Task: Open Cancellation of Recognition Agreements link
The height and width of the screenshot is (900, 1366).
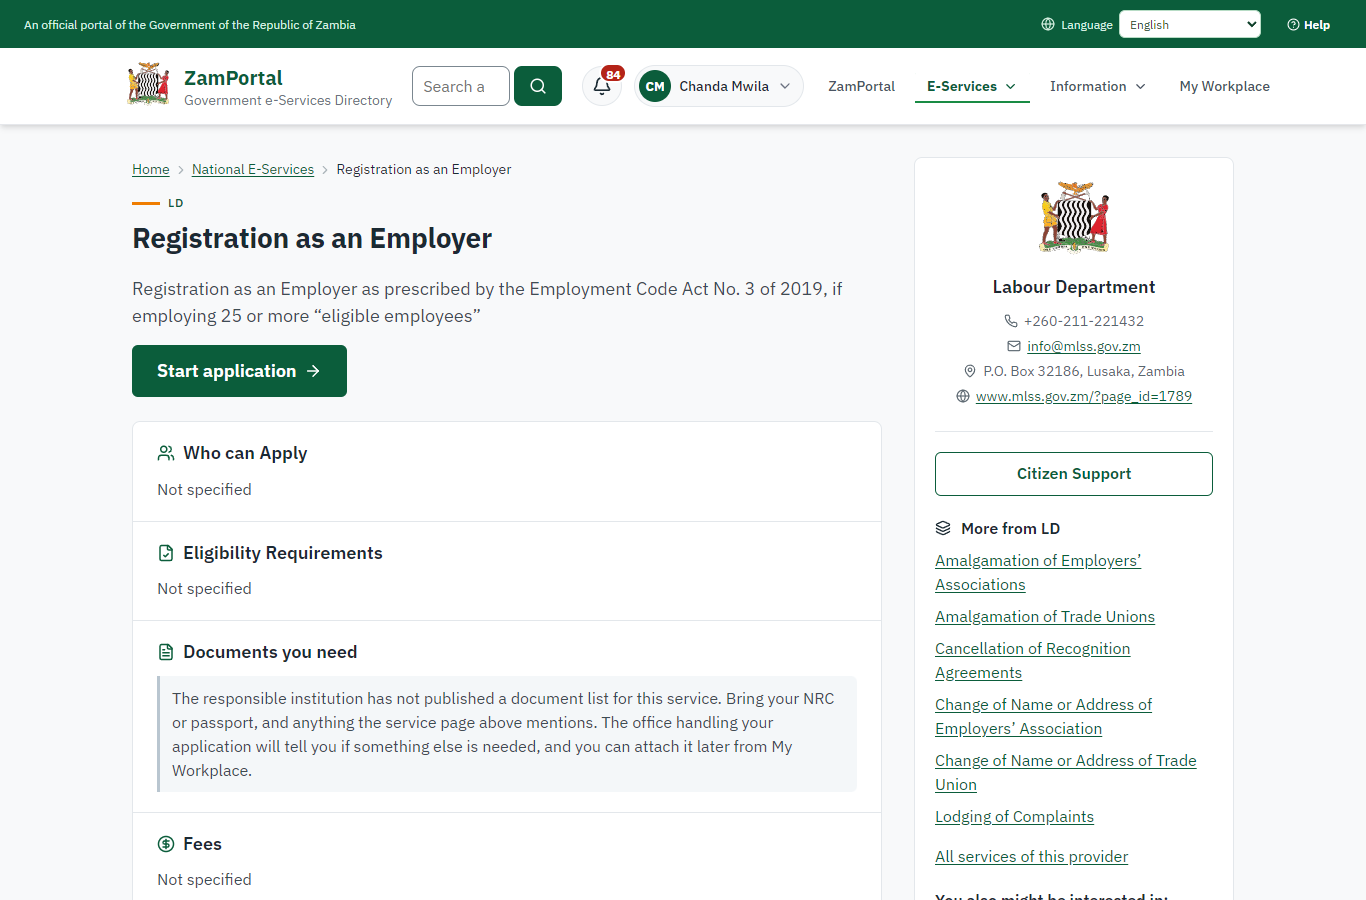Action: click(1033, 661)
